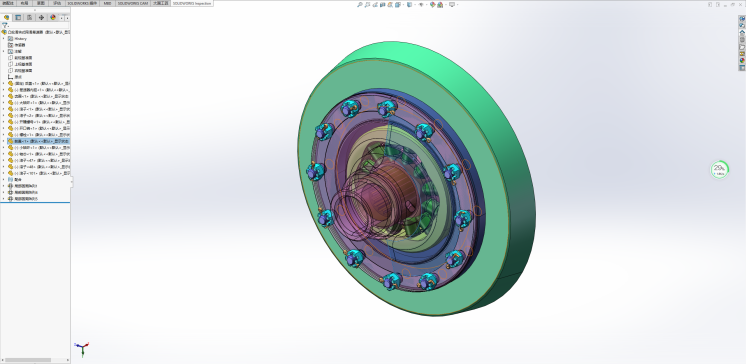Open the Design Library icon in task pane

tap(742, 39)
